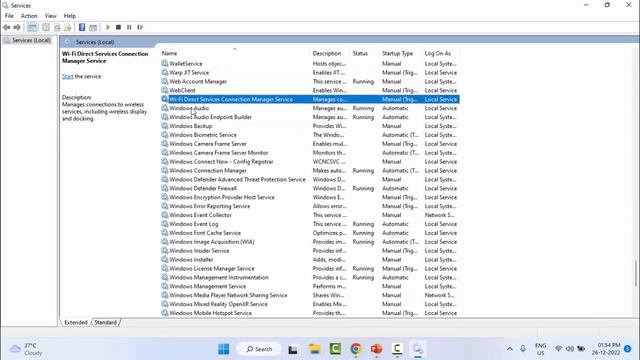Select the WebClient service

click(x=310, y=90)
